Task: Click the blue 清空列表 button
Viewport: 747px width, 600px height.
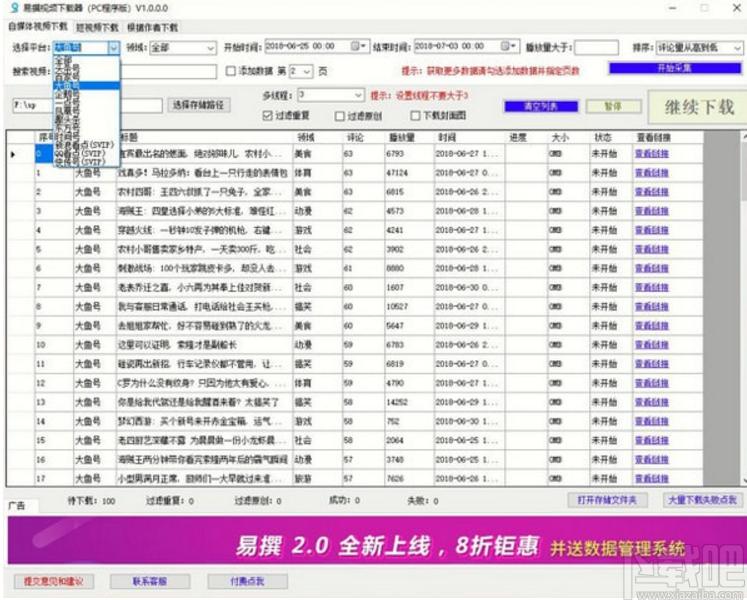Action: tap(541, 106)
